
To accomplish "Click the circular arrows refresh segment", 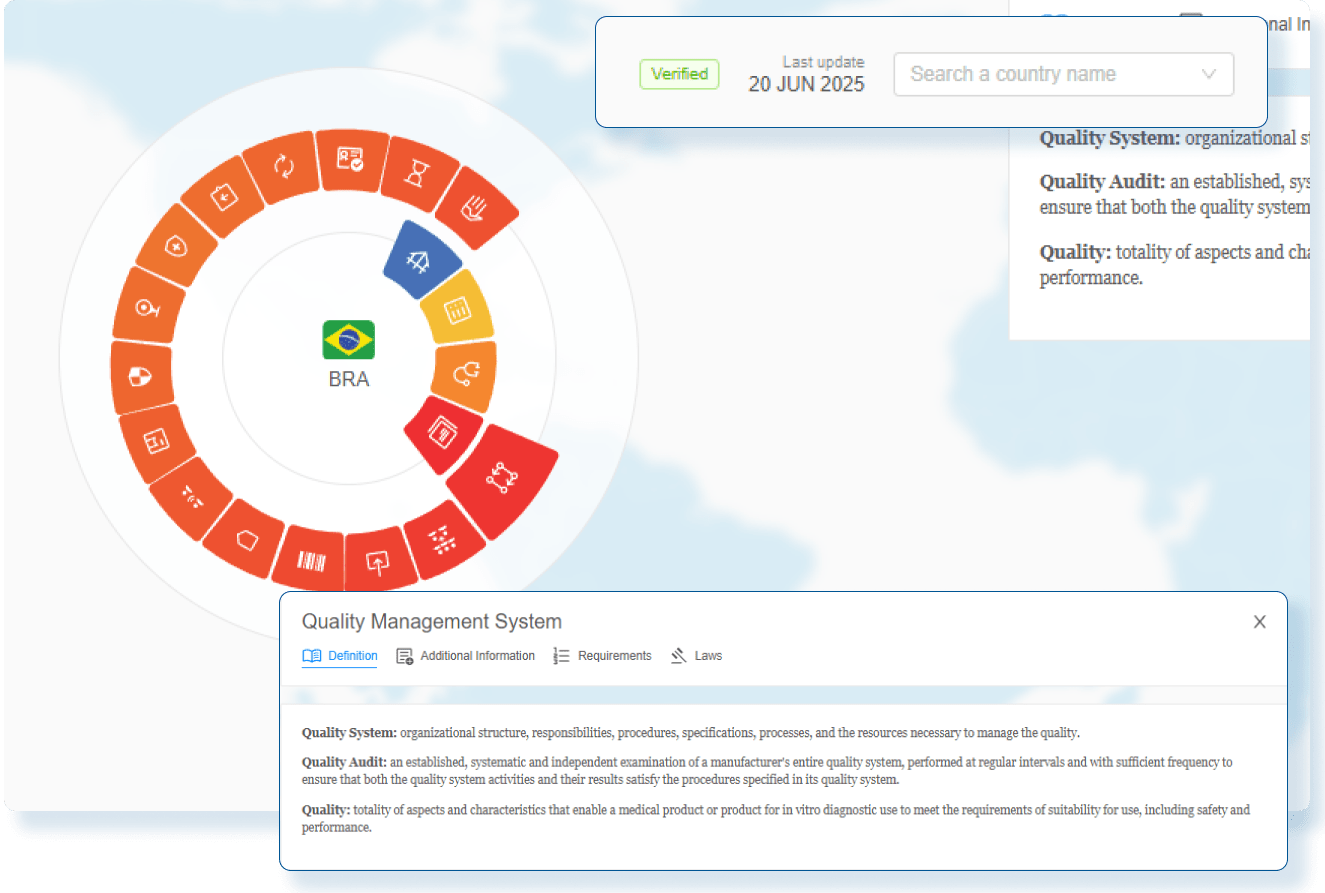I will 284,166.
